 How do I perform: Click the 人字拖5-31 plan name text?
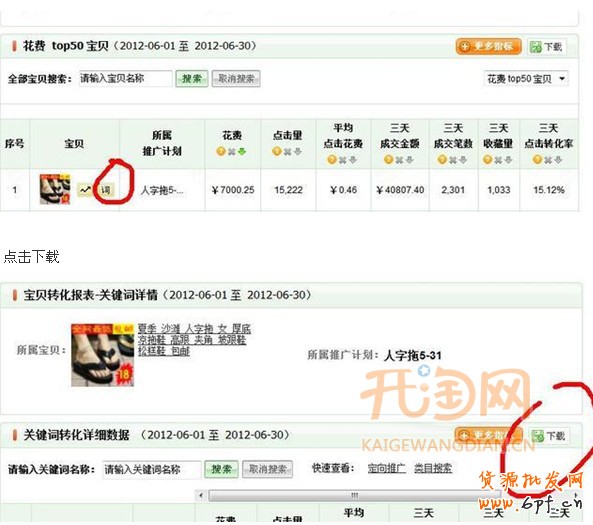coord(413,356)
